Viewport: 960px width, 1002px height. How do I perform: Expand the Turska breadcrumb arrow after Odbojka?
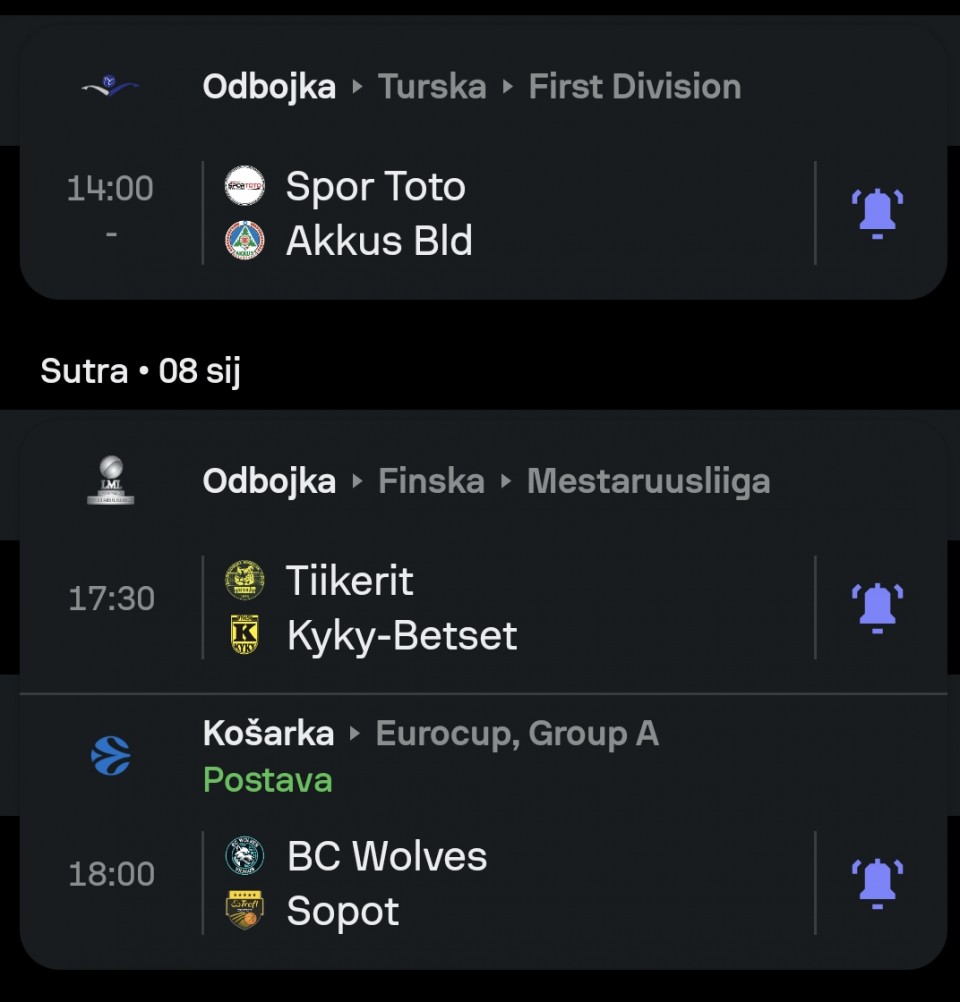[358, 87]
